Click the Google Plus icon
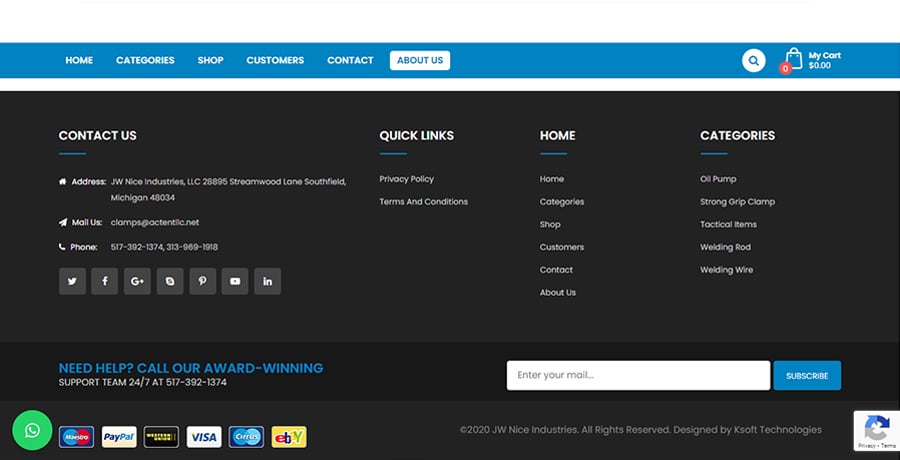900x460 pixels. (137, 281)
